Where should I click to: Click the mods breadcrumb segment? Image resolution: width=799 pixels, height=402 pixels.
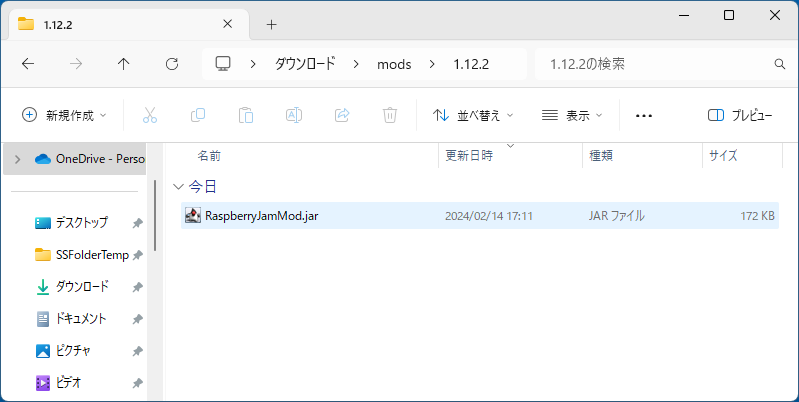pos(393,64)
